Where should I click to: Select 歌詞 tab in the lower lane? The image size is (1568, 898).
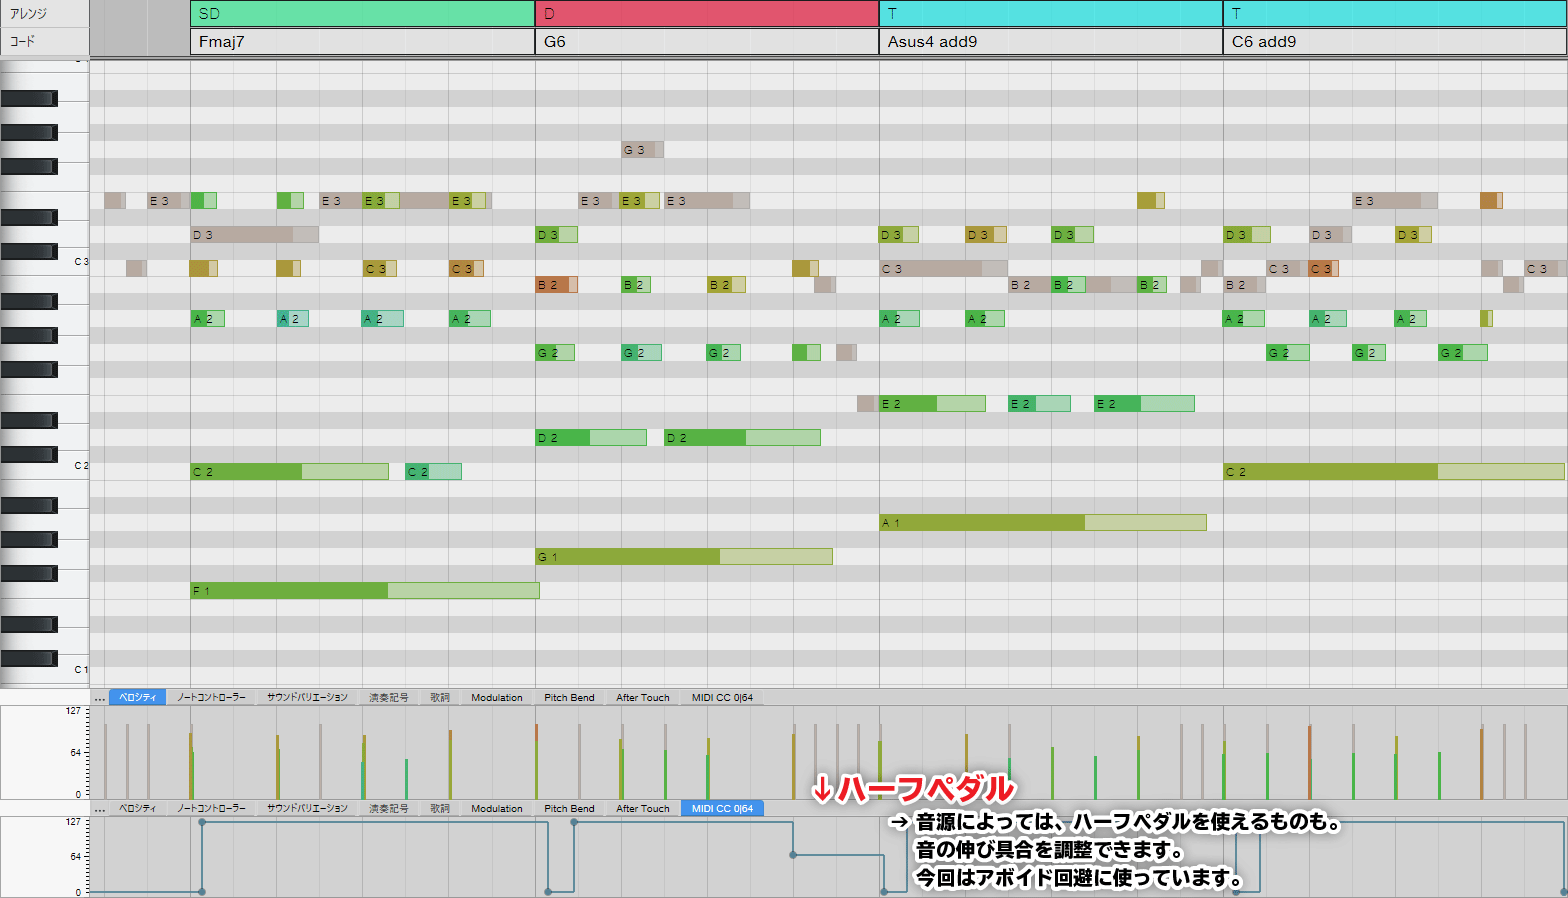[x=440, y=808]
